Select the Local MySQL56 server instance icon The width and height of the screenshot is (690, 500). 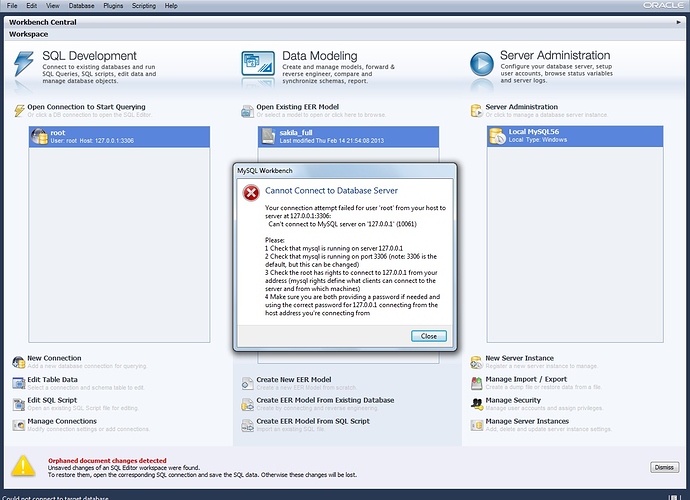[497, 136]
